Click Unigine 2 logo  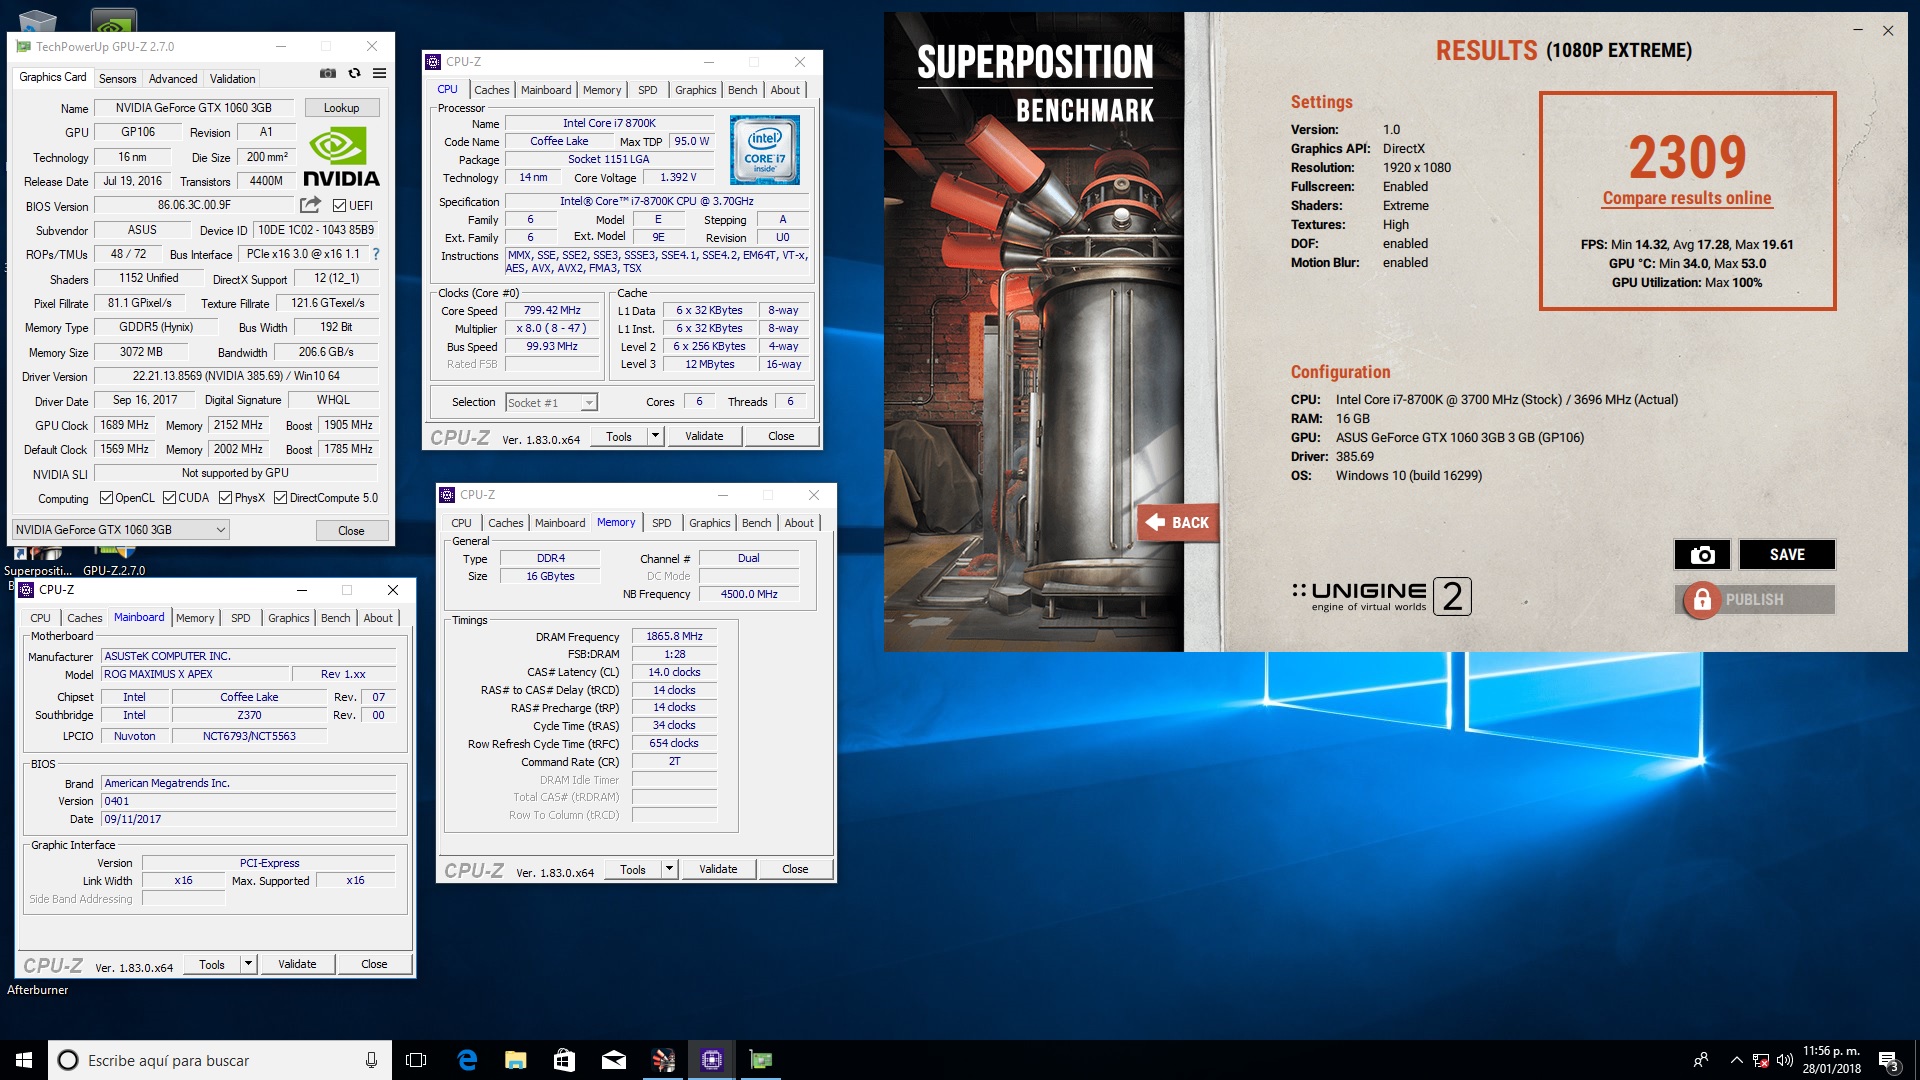coord(1381,596)
